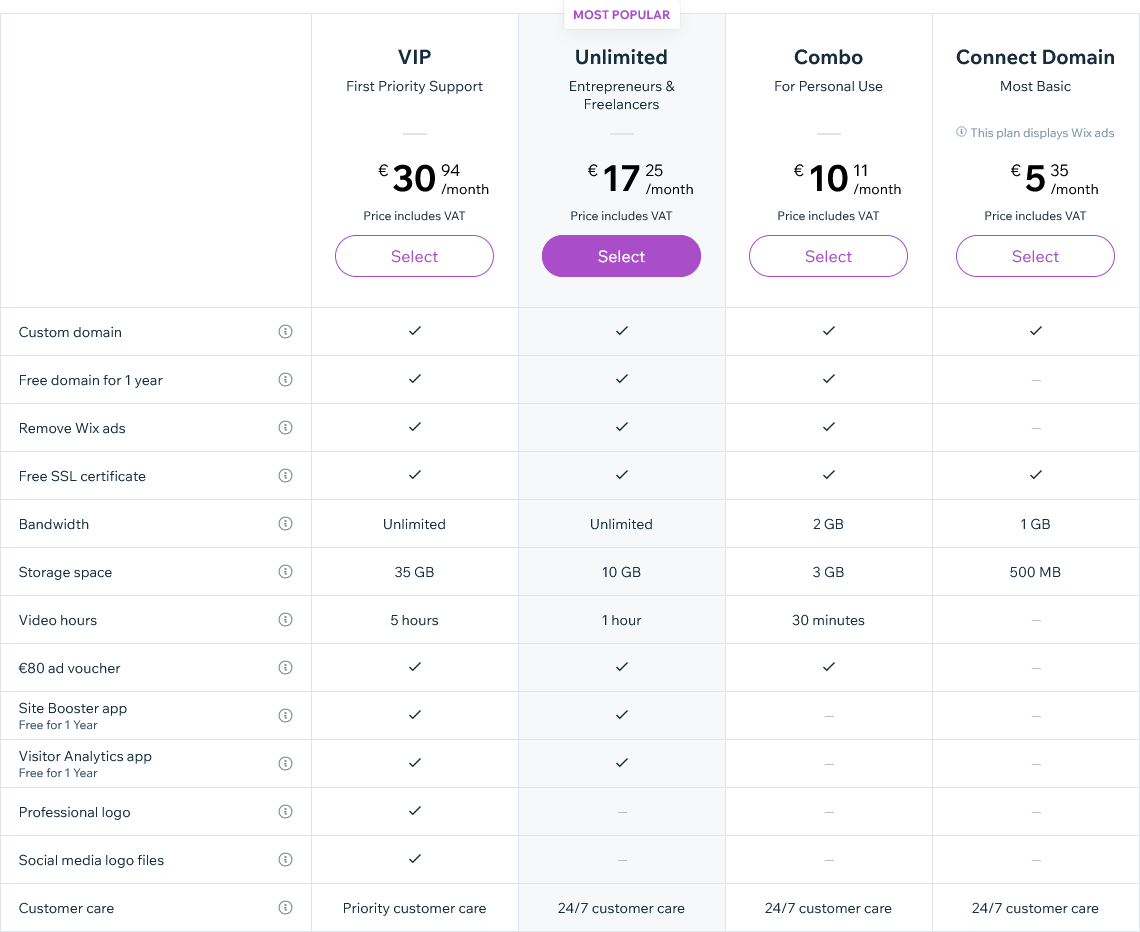Select the VIP plan
The height and width of the screenshot is (932, 1140).
pyautogui.click(x=414, y=256)
